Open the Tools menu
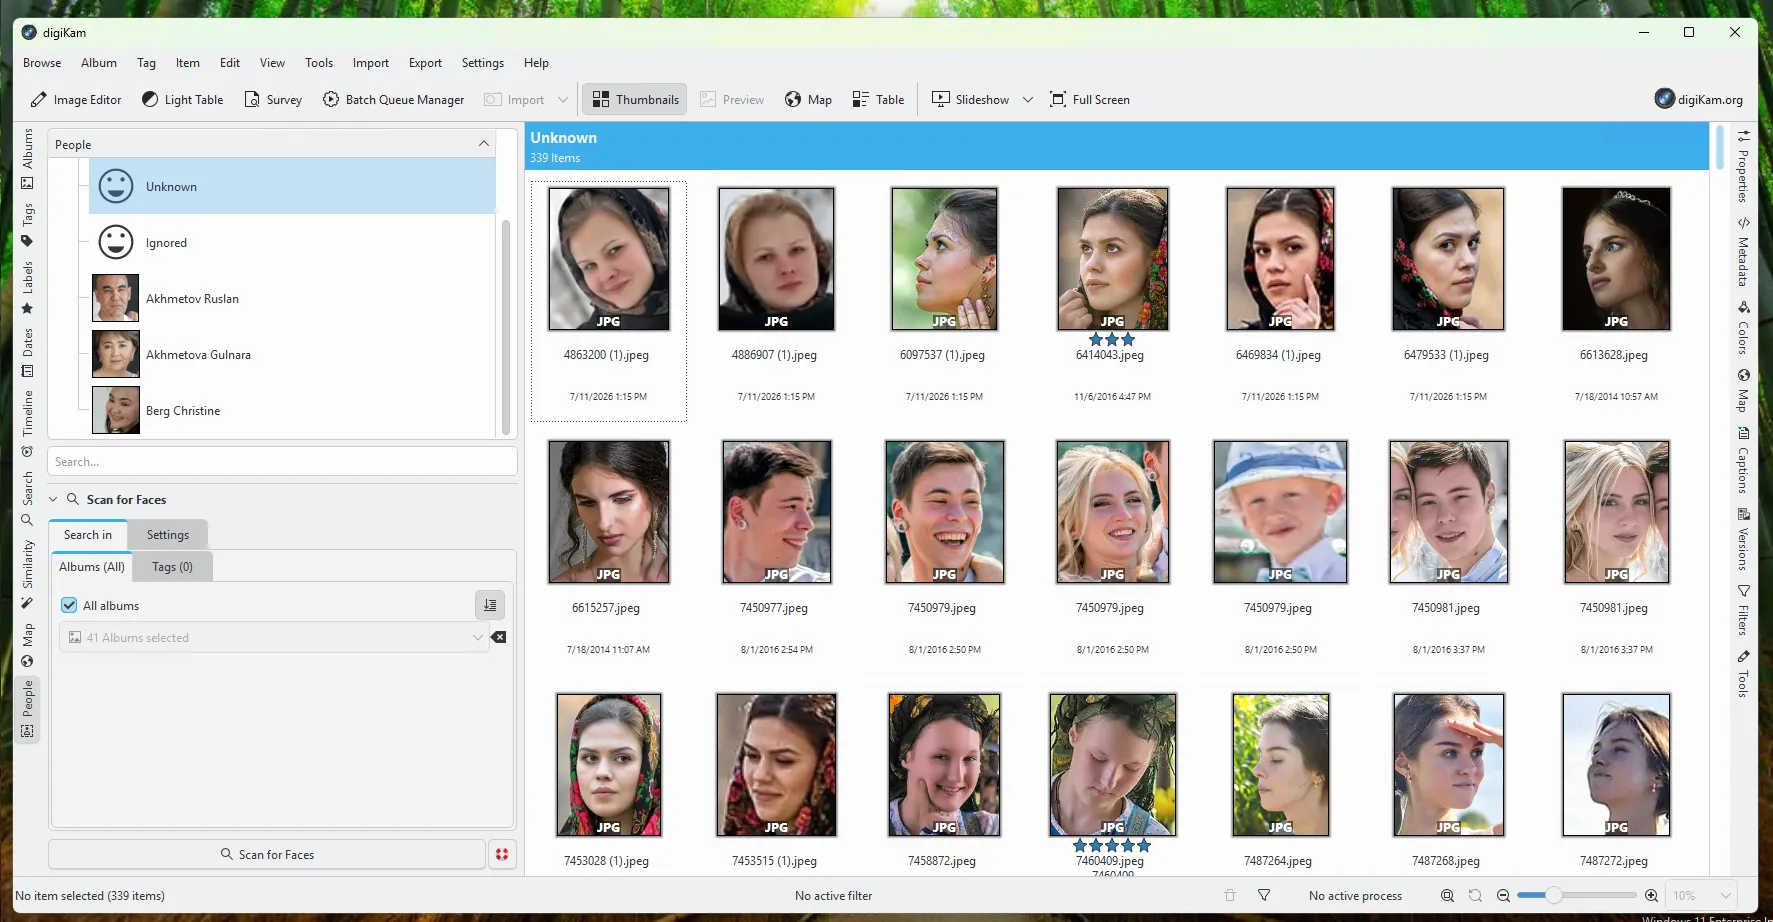The width and height of the screenshot is (1773, 922). click(319, 62)
